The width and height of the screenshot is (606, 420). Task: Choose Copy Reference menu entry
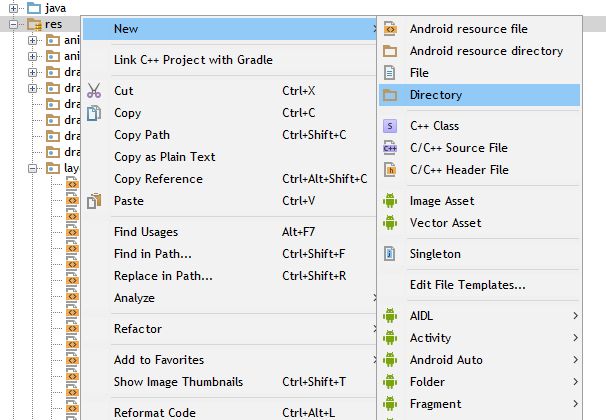[230, 179]
